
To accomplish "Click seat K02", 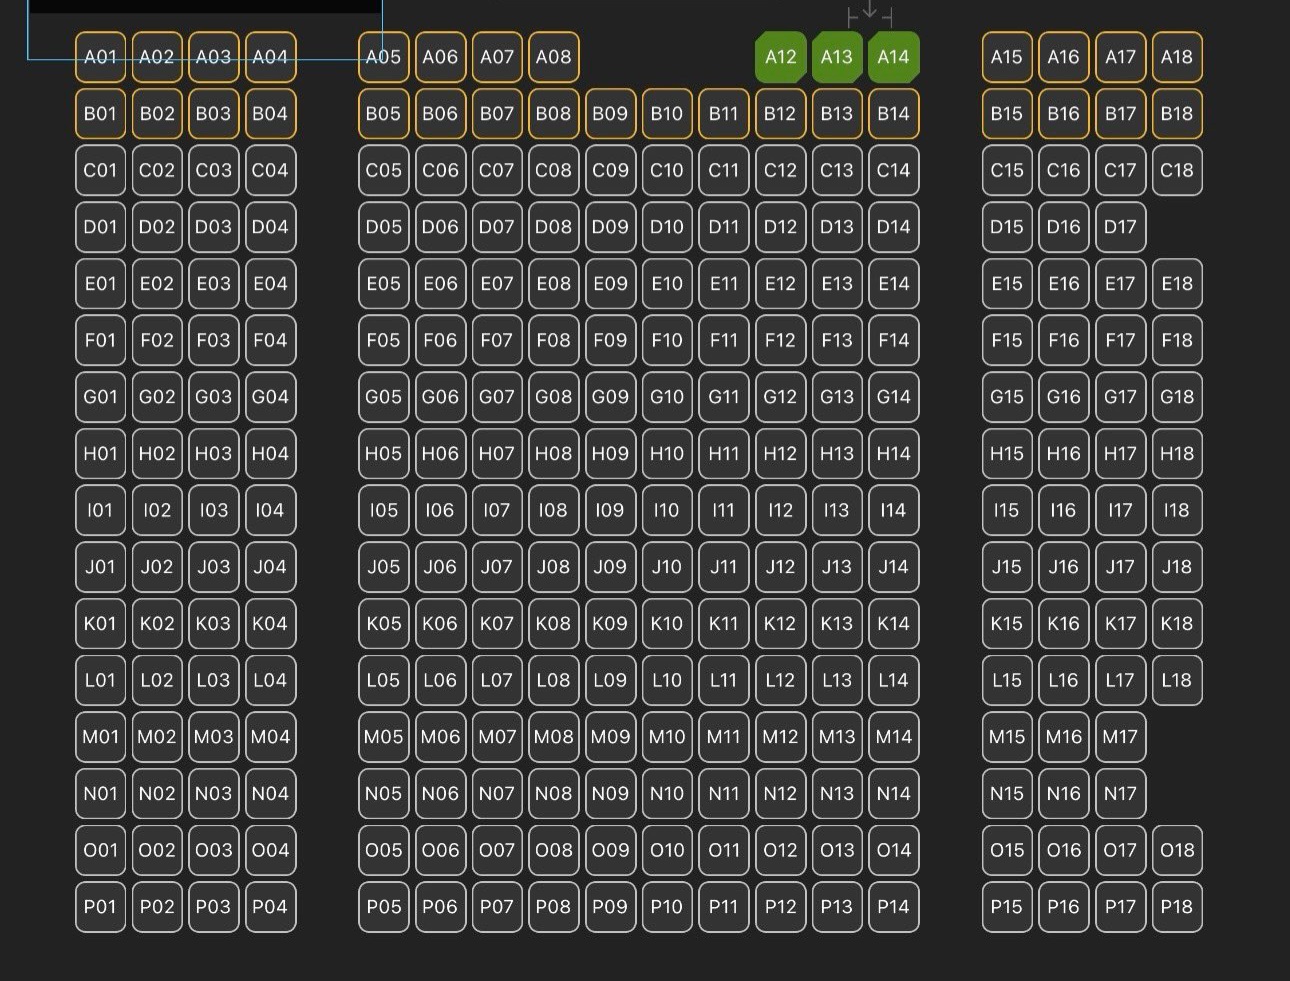I will click(x=157, y=623).
